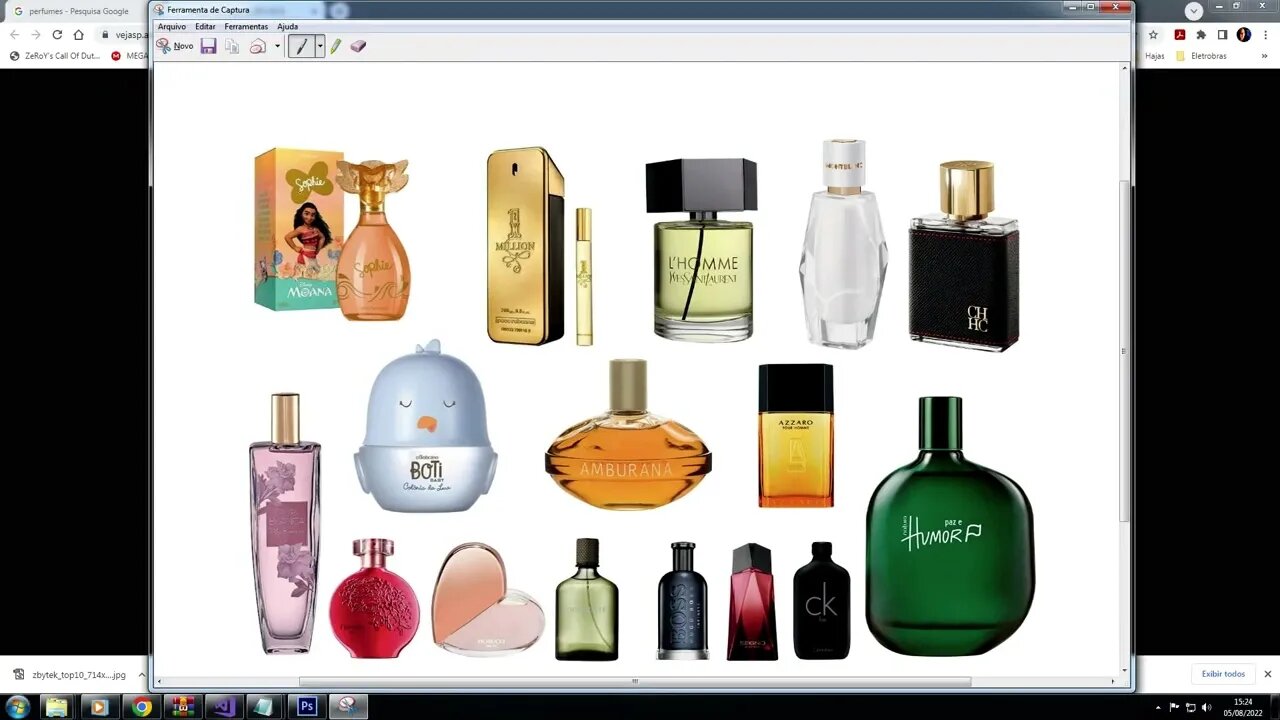This screenshot has width=1280, height=720.
Task: Save the capture with the floppy disk icon
Action: 208,46
